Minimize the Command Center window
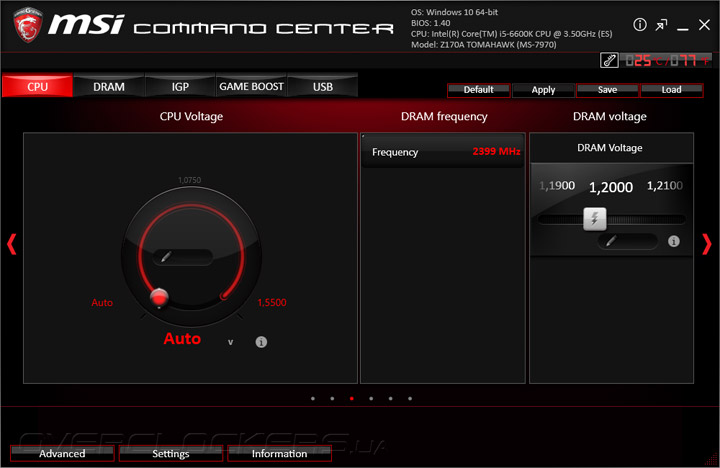 point(683,29)
